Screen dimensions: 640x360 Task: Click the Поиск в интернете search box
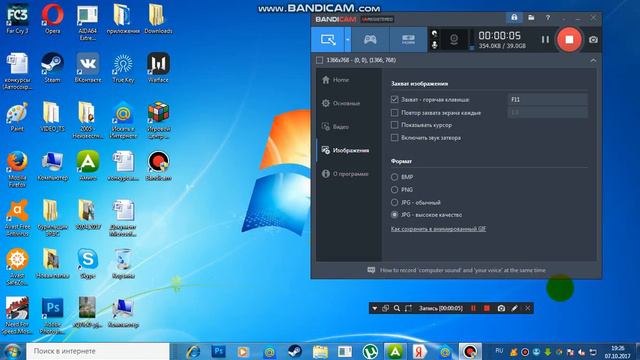[x=98, y=351]
